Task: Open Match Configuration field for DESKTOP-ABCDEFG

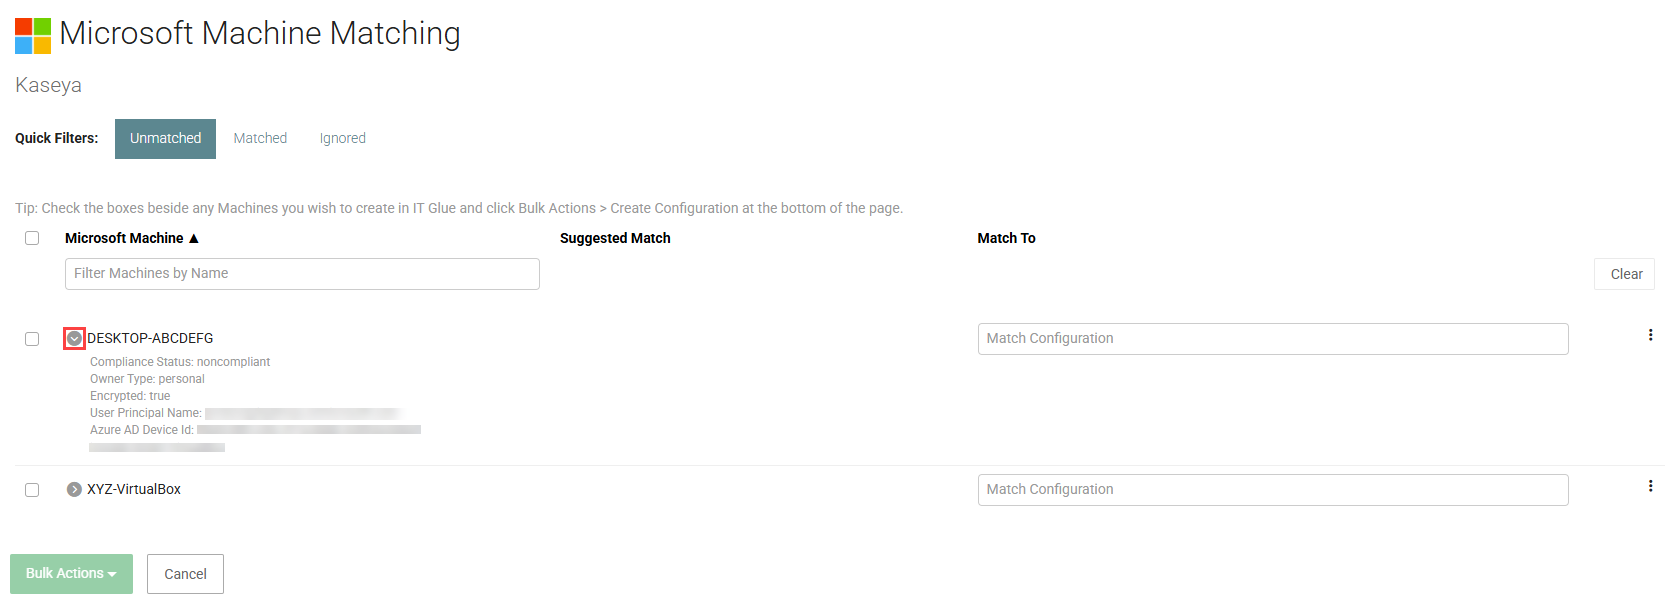Action: click(1273, 339)
